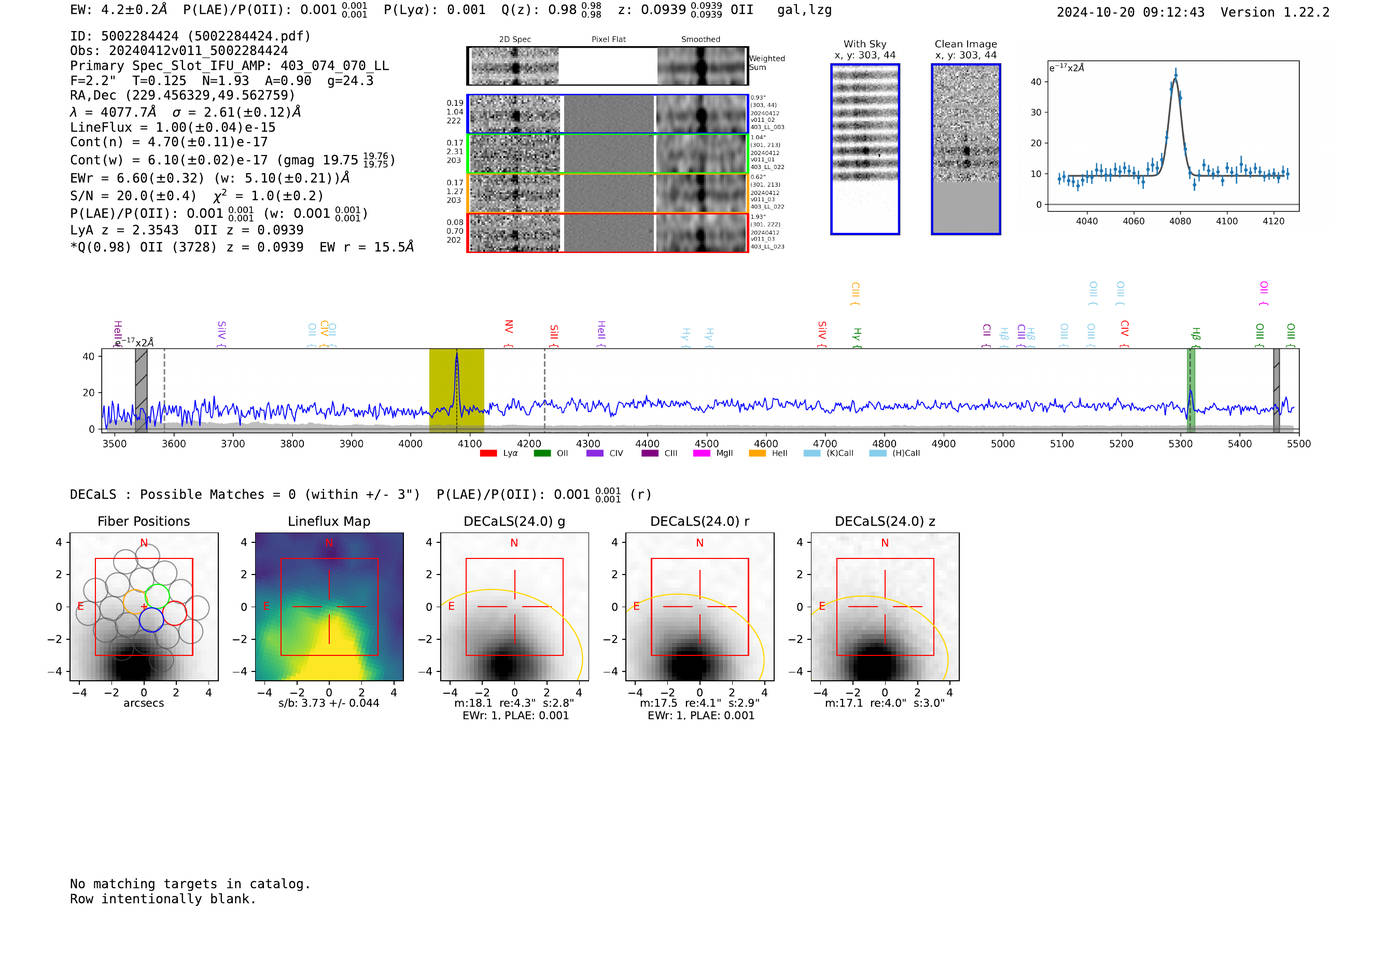The width and height of the screenshot is (1400, 953).
Task: Open the DECaLS(24.0) g image
Action: [x=514, y=607]
